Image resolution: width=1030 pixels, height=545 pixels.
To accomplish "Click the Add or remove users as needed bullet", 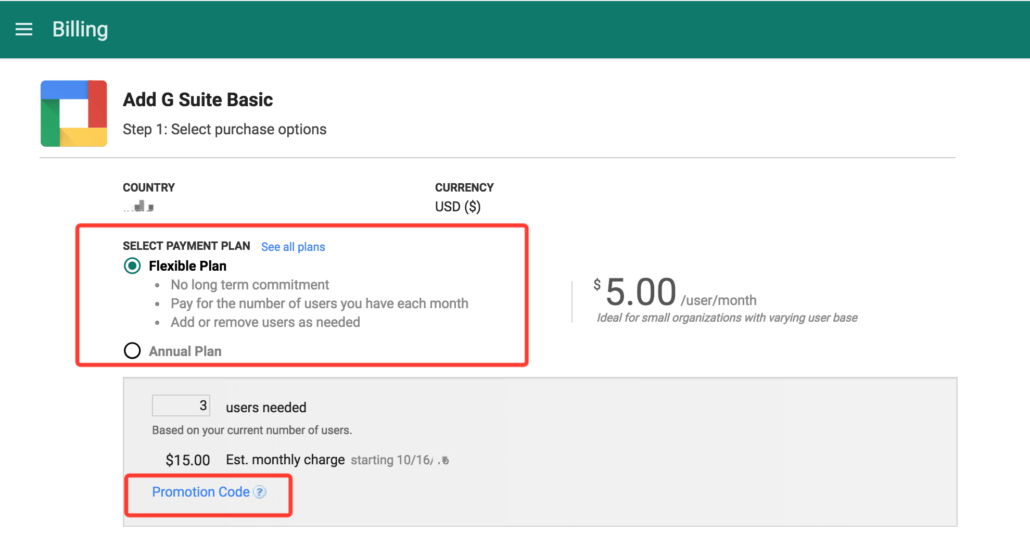I will click(265, 322).
